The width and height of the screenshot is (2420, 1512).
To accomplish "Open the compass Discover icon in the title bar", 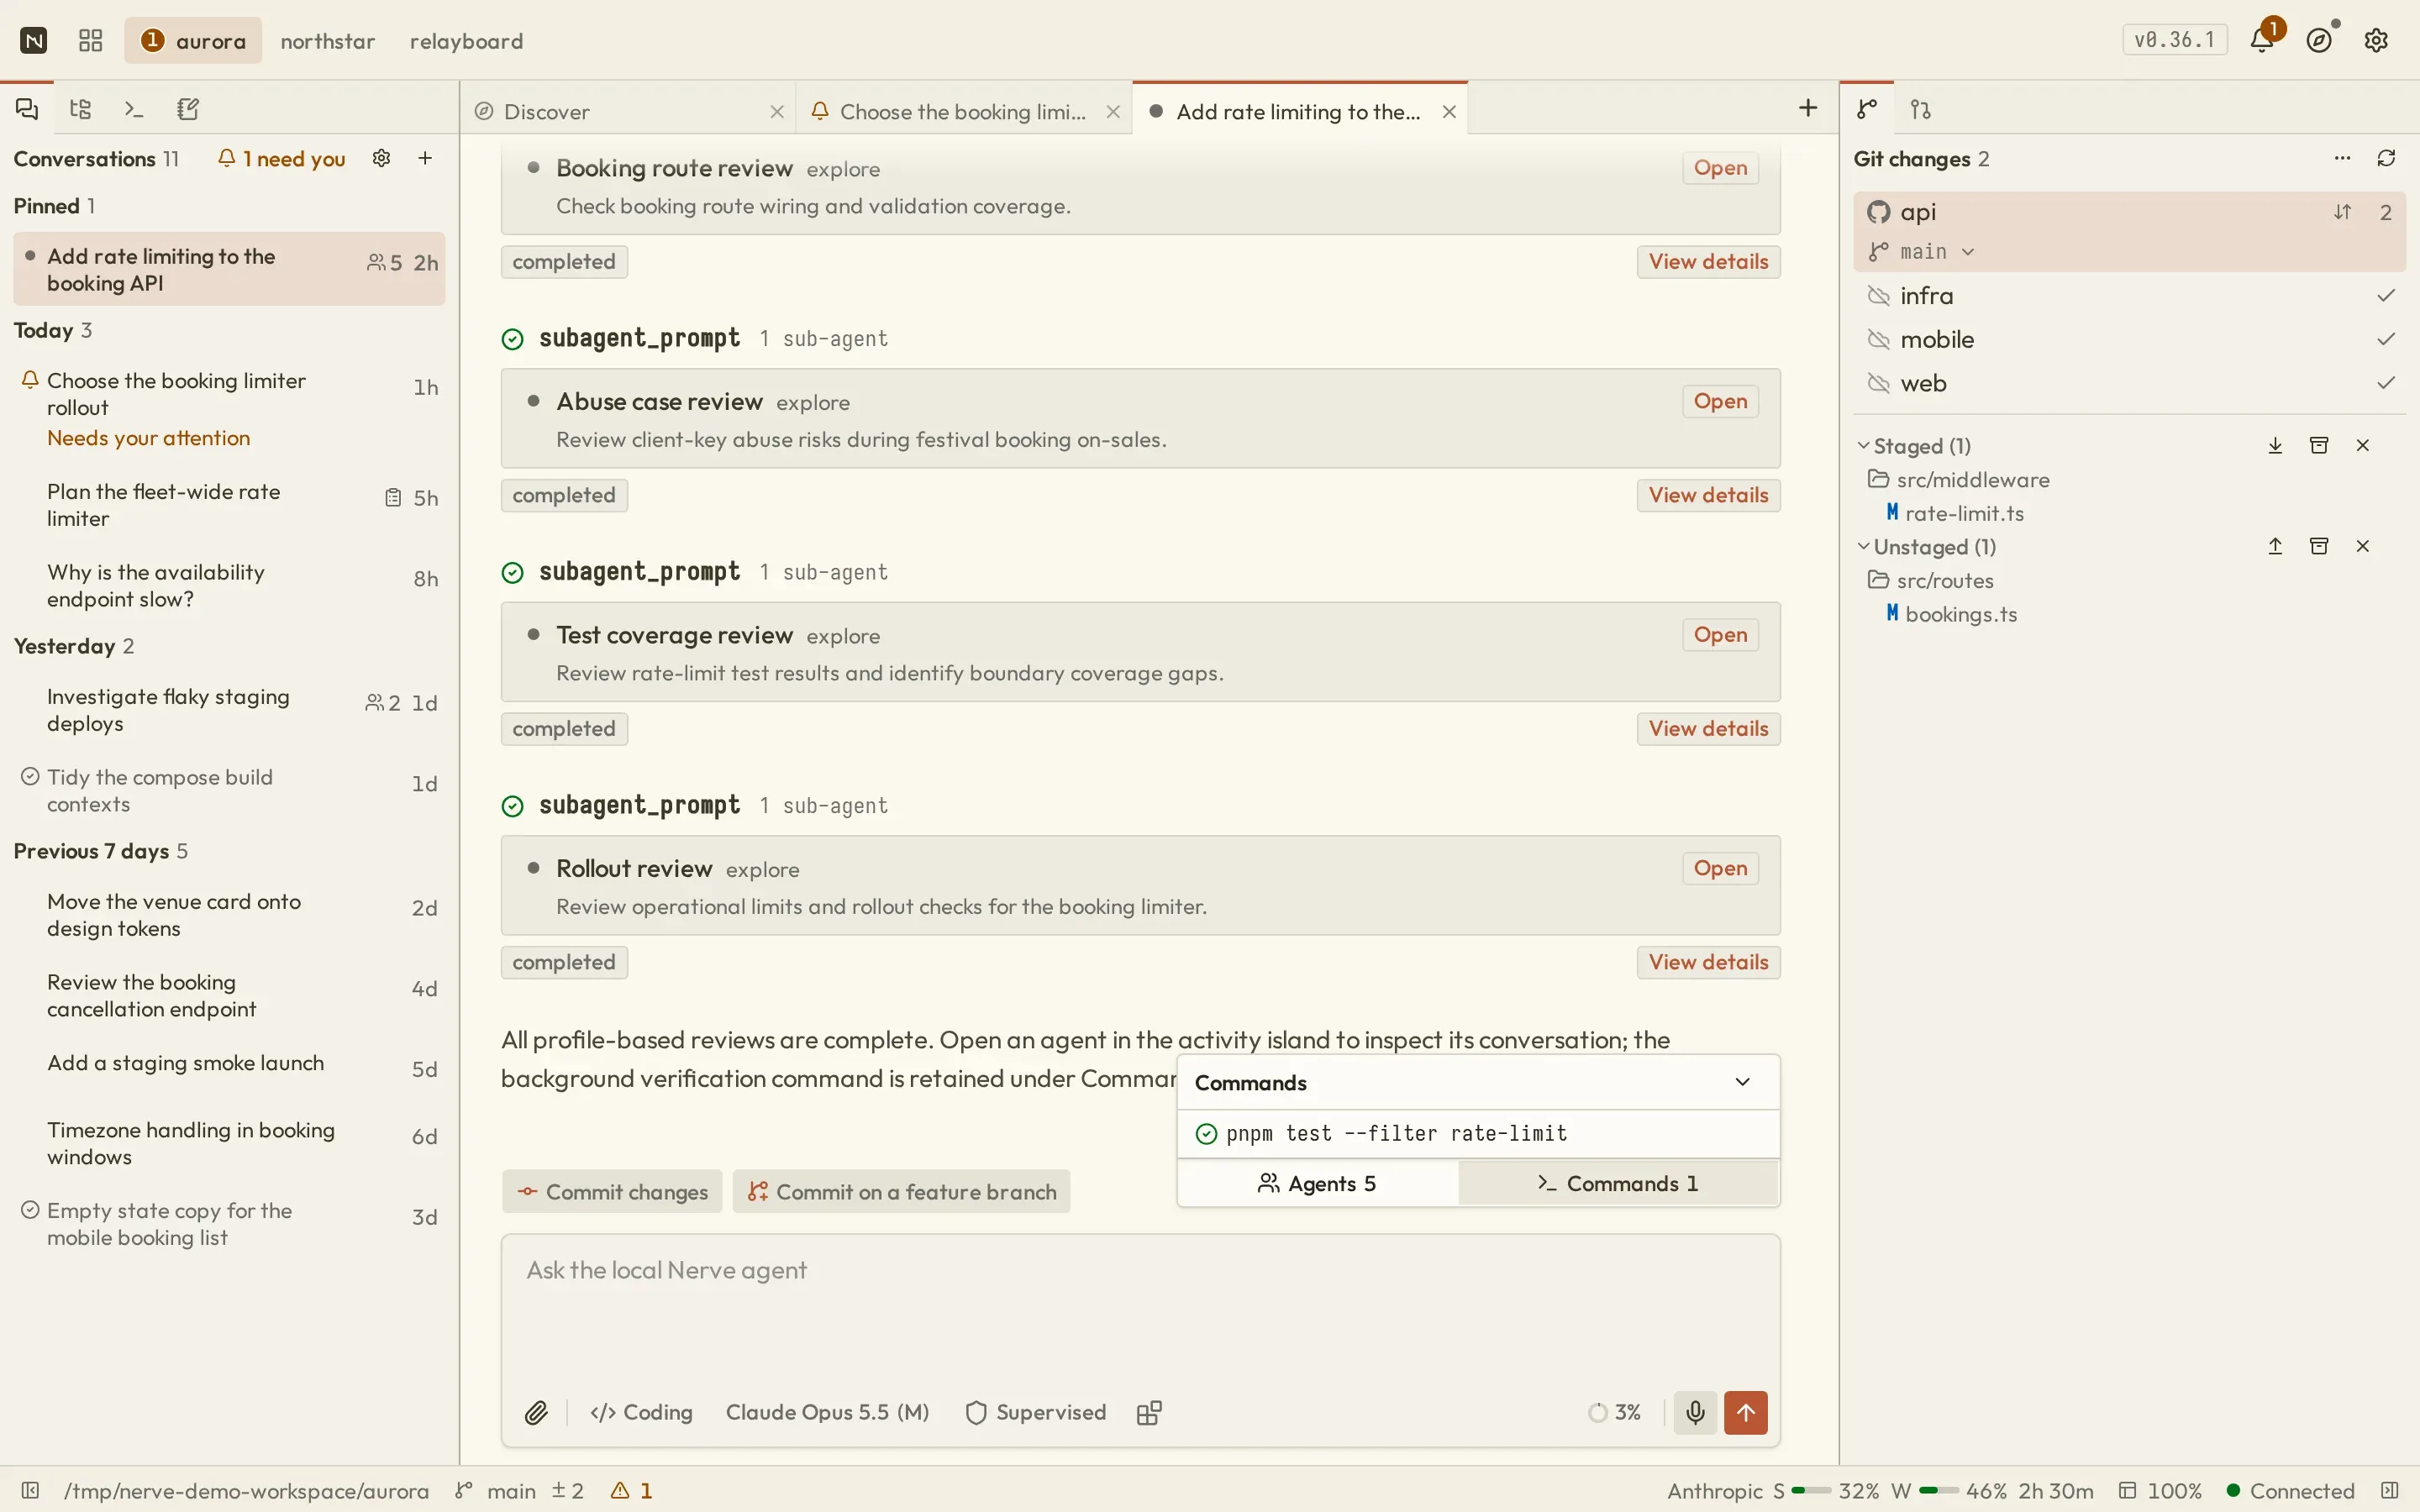I will coord(2319,40).
